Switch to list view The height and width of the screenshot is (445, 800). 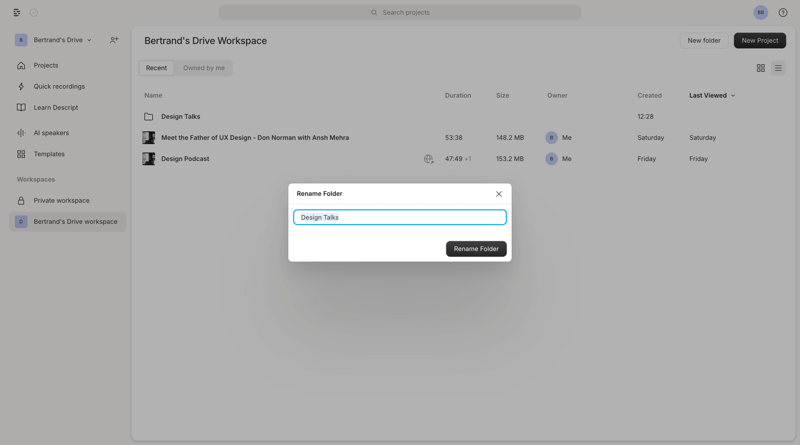click(x=778, y=68)
